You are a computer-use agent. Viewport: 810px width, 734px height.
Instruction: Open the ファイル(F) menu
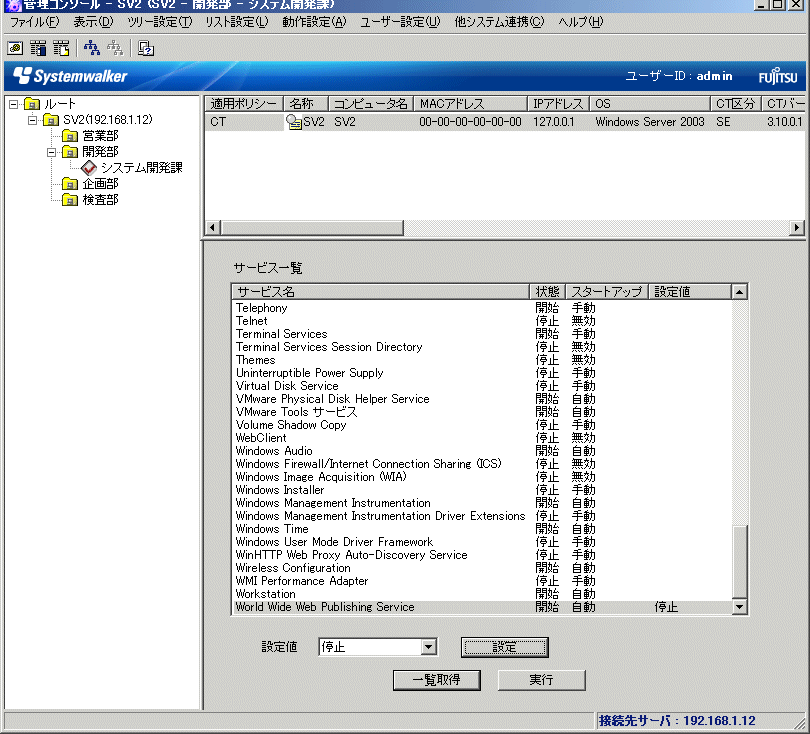[x=34, y=22]
